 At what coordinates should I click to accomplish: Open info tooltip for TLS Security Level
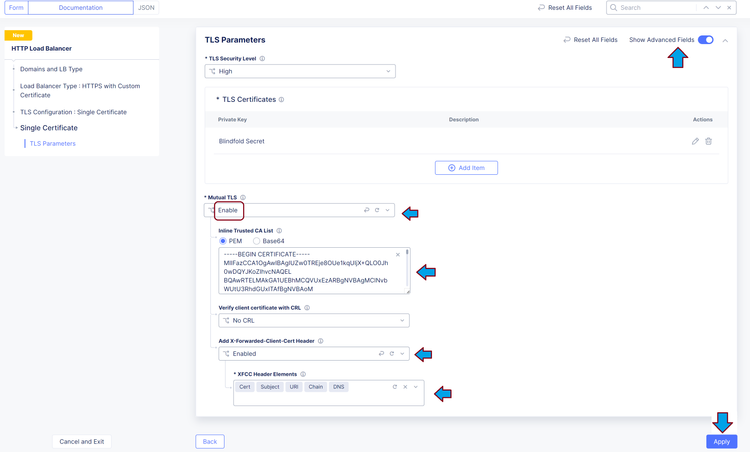pyautogui.click(x=262, y=59)
